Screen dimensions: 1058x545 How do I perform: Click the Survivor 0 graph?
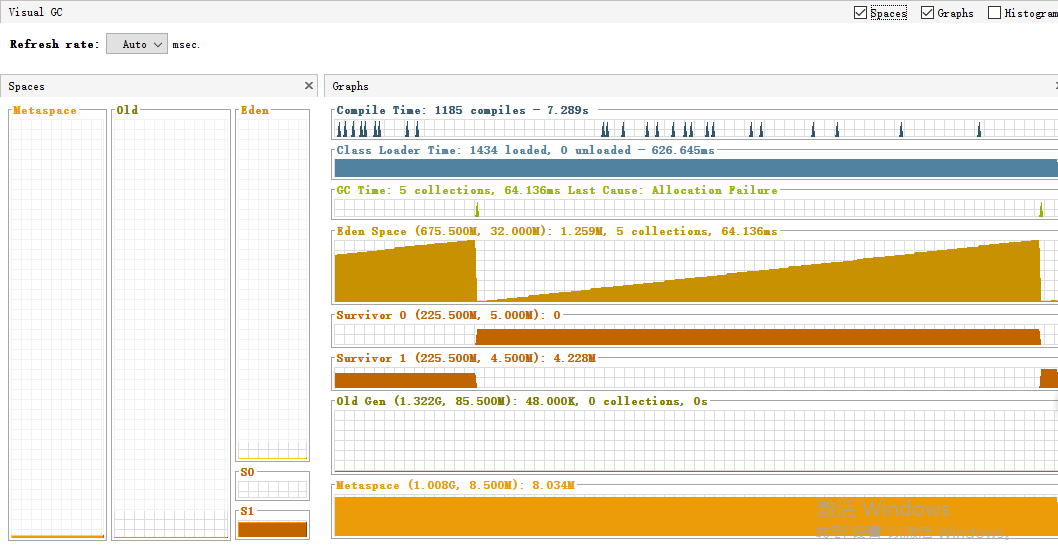tap(696, 335)
